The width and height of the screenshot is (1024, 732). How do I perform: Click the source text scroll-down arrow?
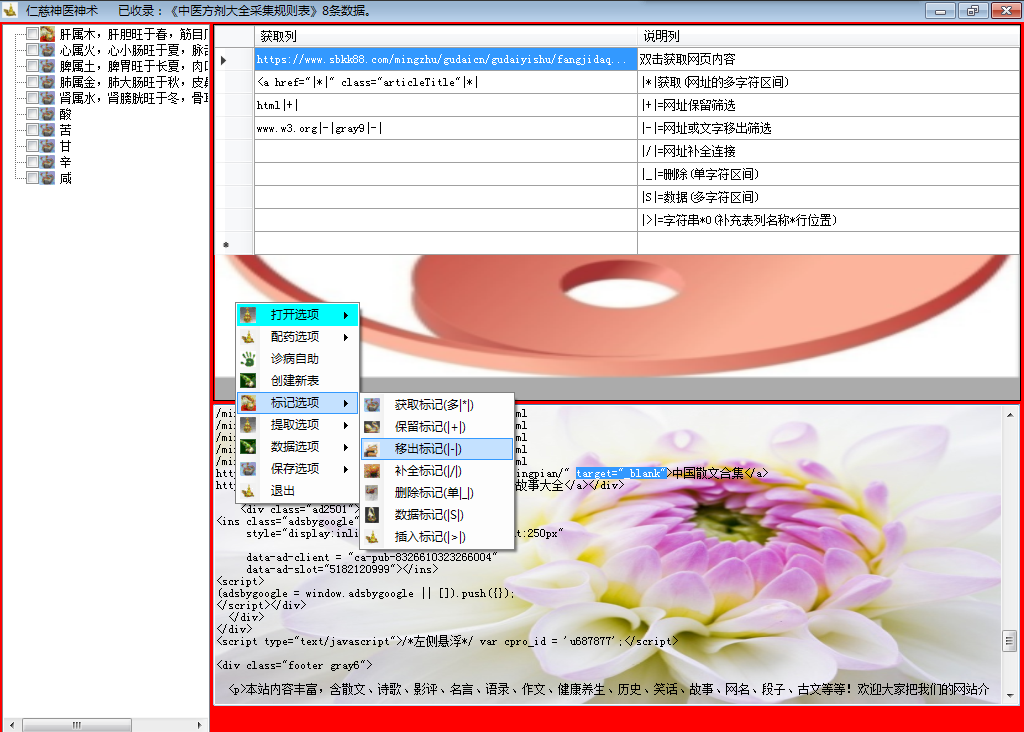pyautogui.click(x=1010, y=696)
